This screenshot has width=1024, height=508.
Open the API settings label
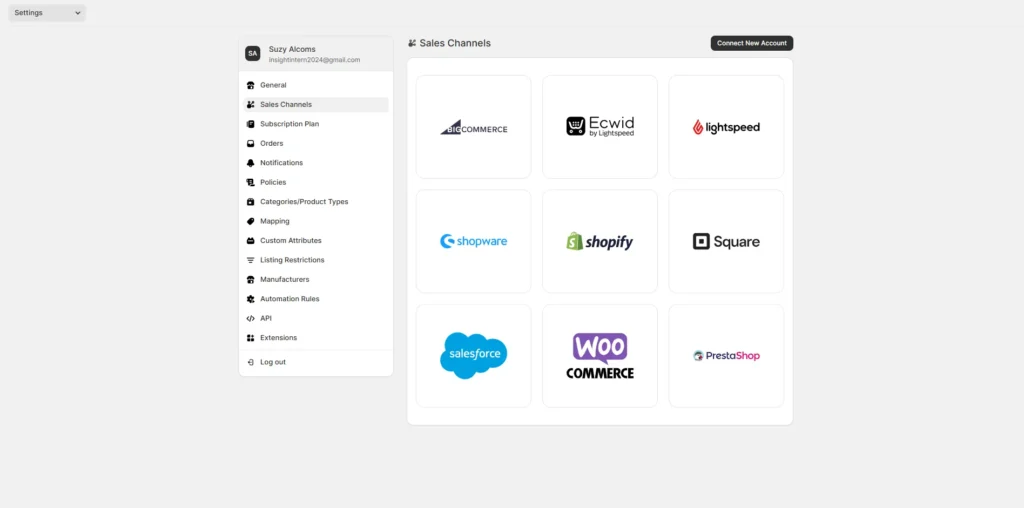pyautogui.click(x=266, y=319)
